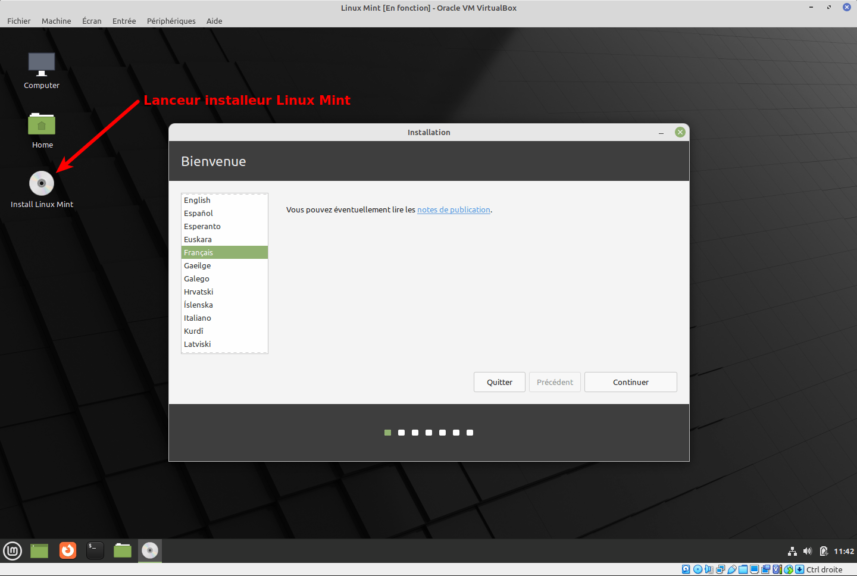Open the Mint menu in the taskbar
Viewport: 857px width, 576px height.
click(13, 550)
